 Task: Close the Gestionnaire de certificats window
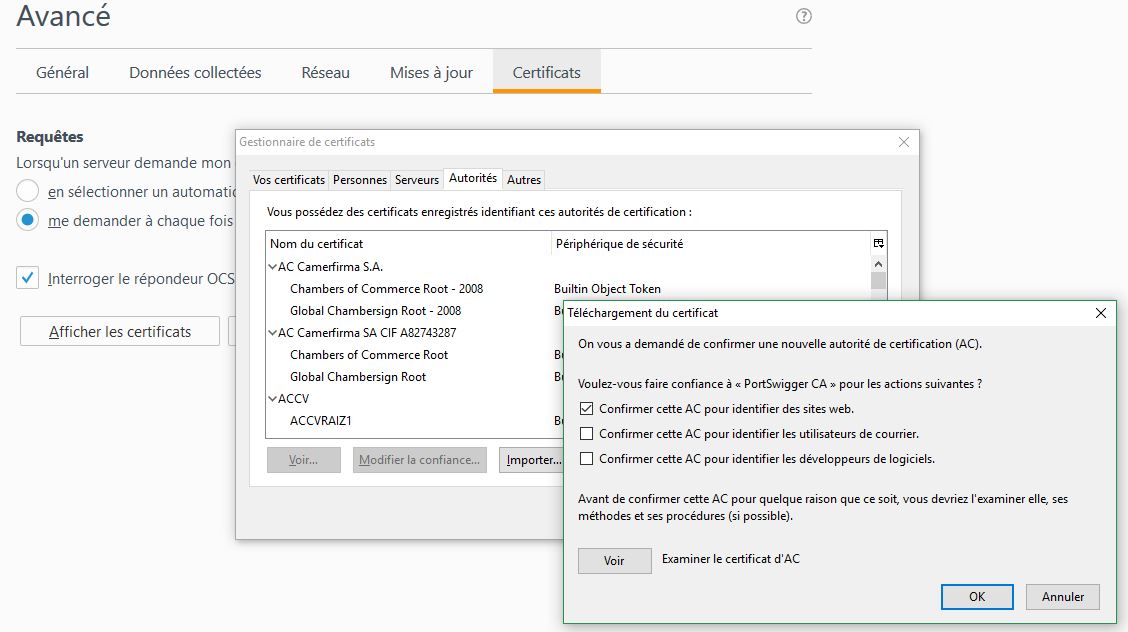click(x=904, y=142)
